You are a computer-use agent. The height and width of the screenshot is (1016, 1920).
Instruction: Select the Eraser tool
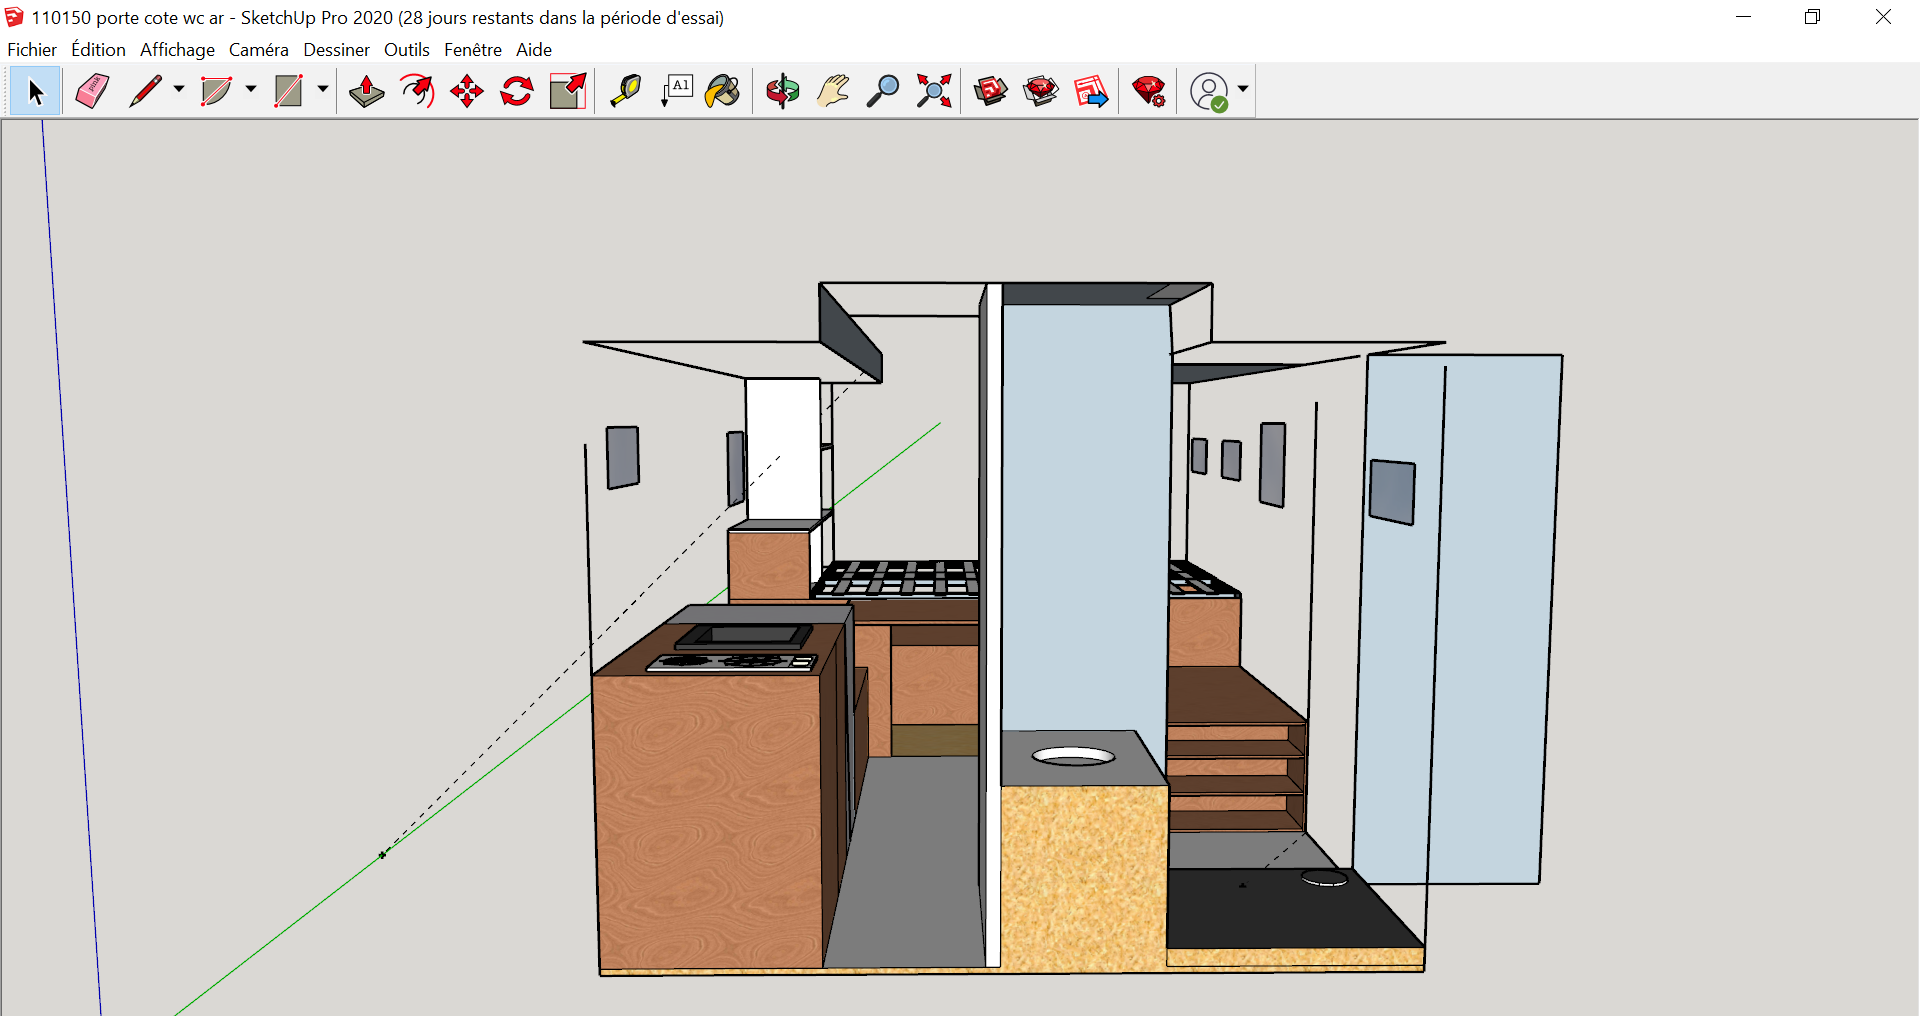pyautogui.click(x=92, y=91)
